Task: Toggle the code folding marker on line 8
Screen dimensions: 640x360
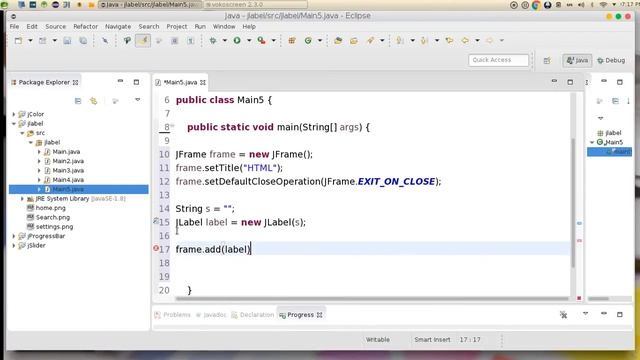Action: (x=172, y=126)
